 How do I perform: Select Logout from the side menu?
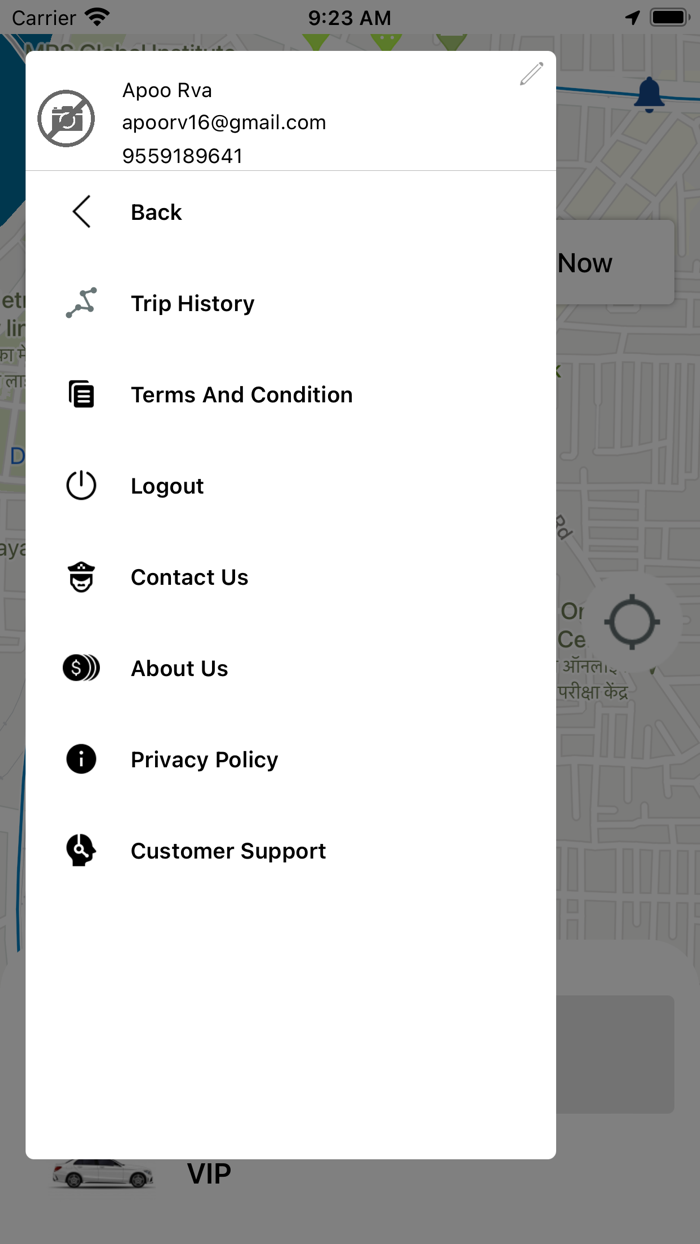click(x=167, y=486)
